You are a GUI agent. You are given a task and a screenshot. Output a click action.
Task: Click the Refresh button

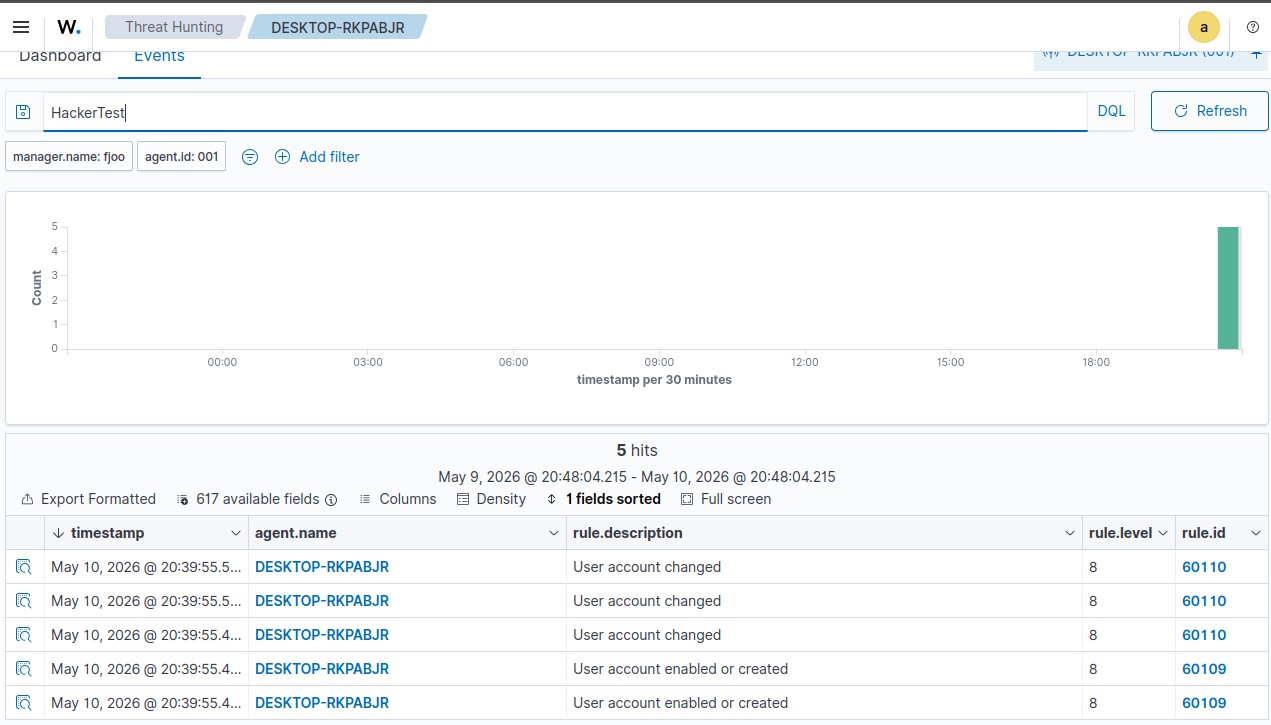[x=1209, y=111]
